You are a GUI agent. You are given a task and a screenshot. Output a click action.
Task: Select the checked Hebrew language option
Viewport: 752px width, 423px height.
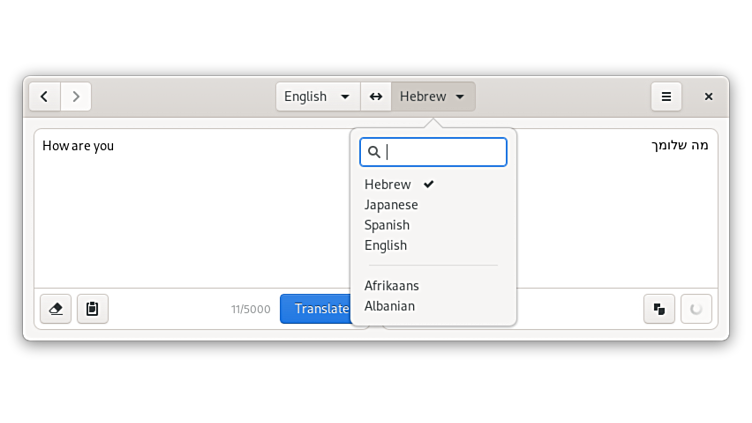tap(388, 185)
